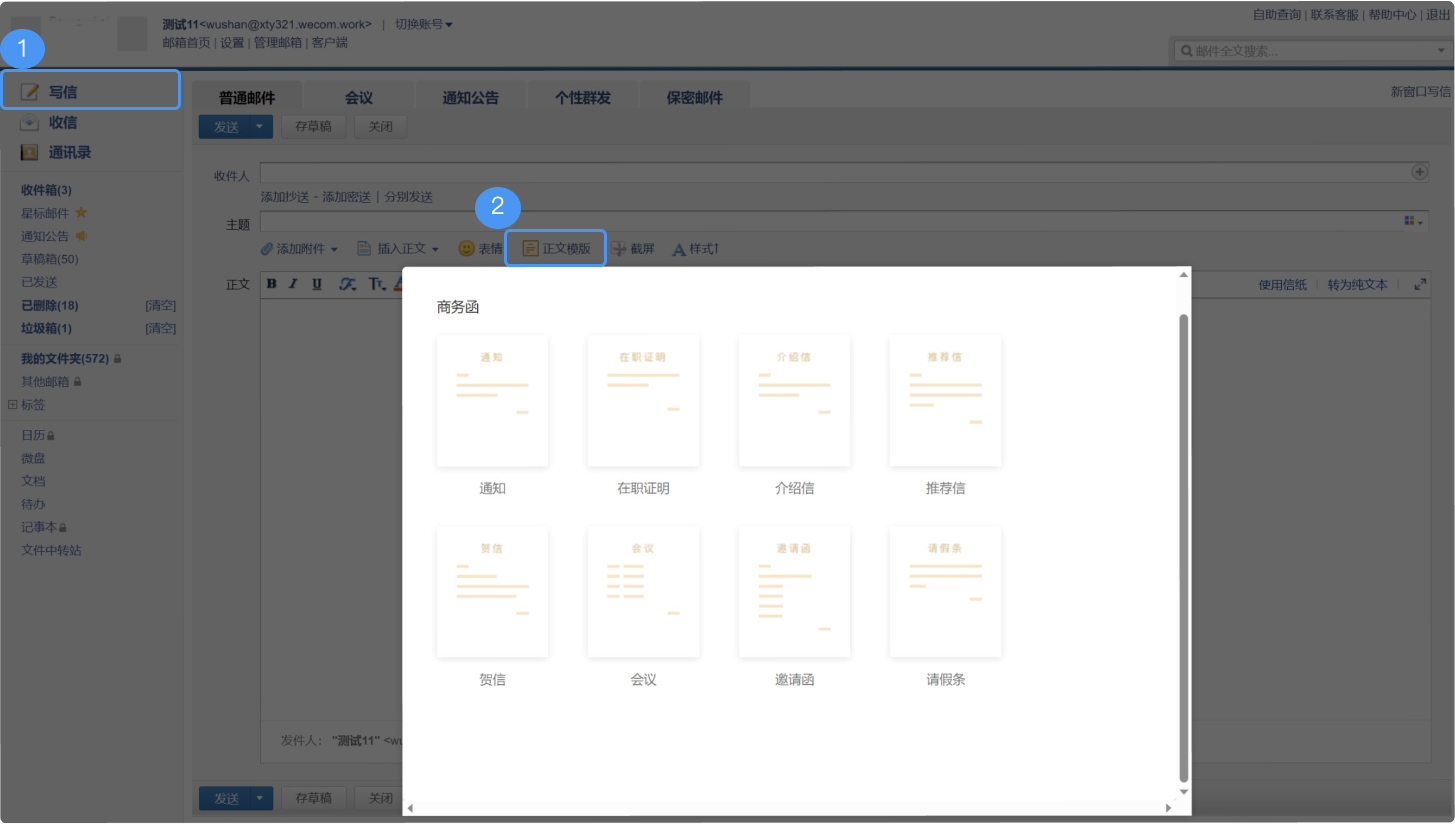Open the 新窗口写信 link
The width and height of the screenshot is (1455, 824).
click(1420, 91)
